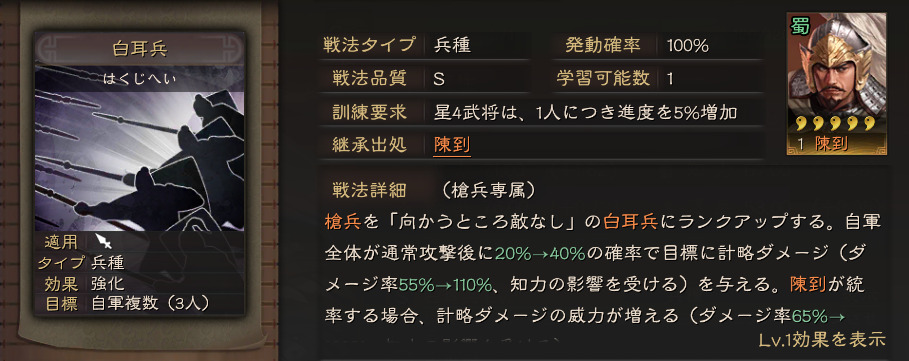Toggle the Lv.1効果を表示 display

[x=822, y=339]
